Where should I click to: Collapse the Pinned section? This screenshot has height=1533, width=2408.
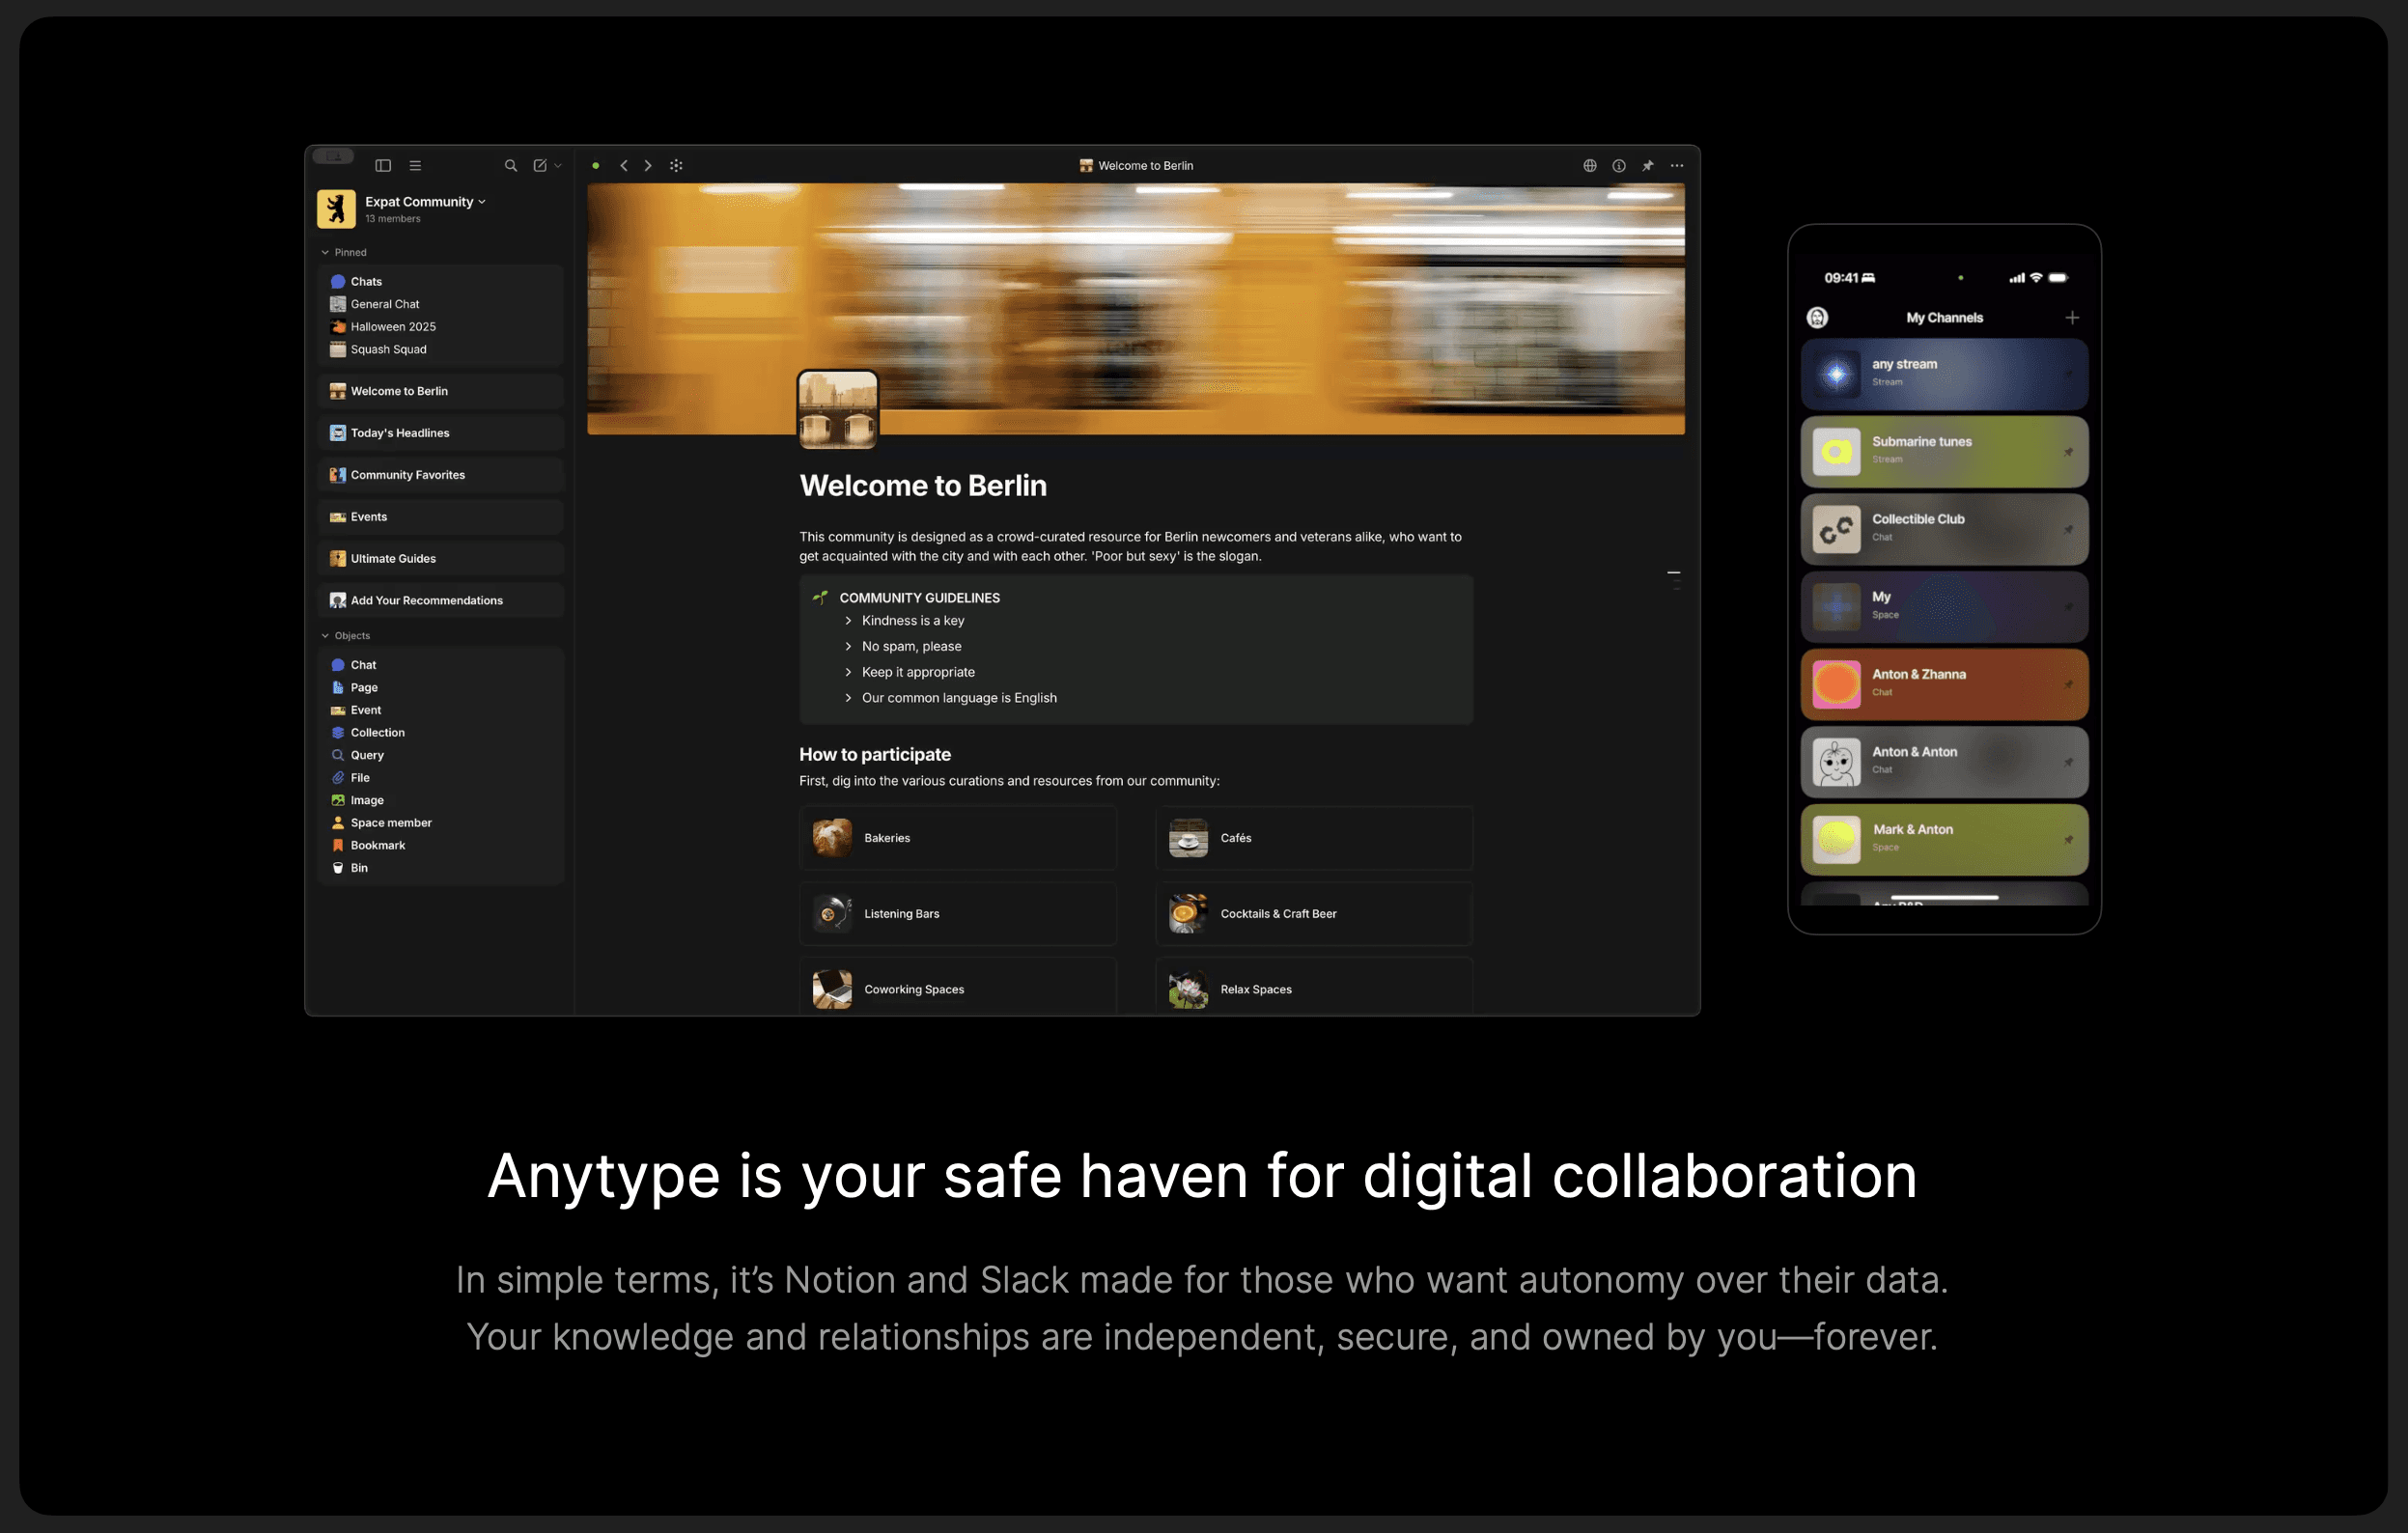click(325, 252)
